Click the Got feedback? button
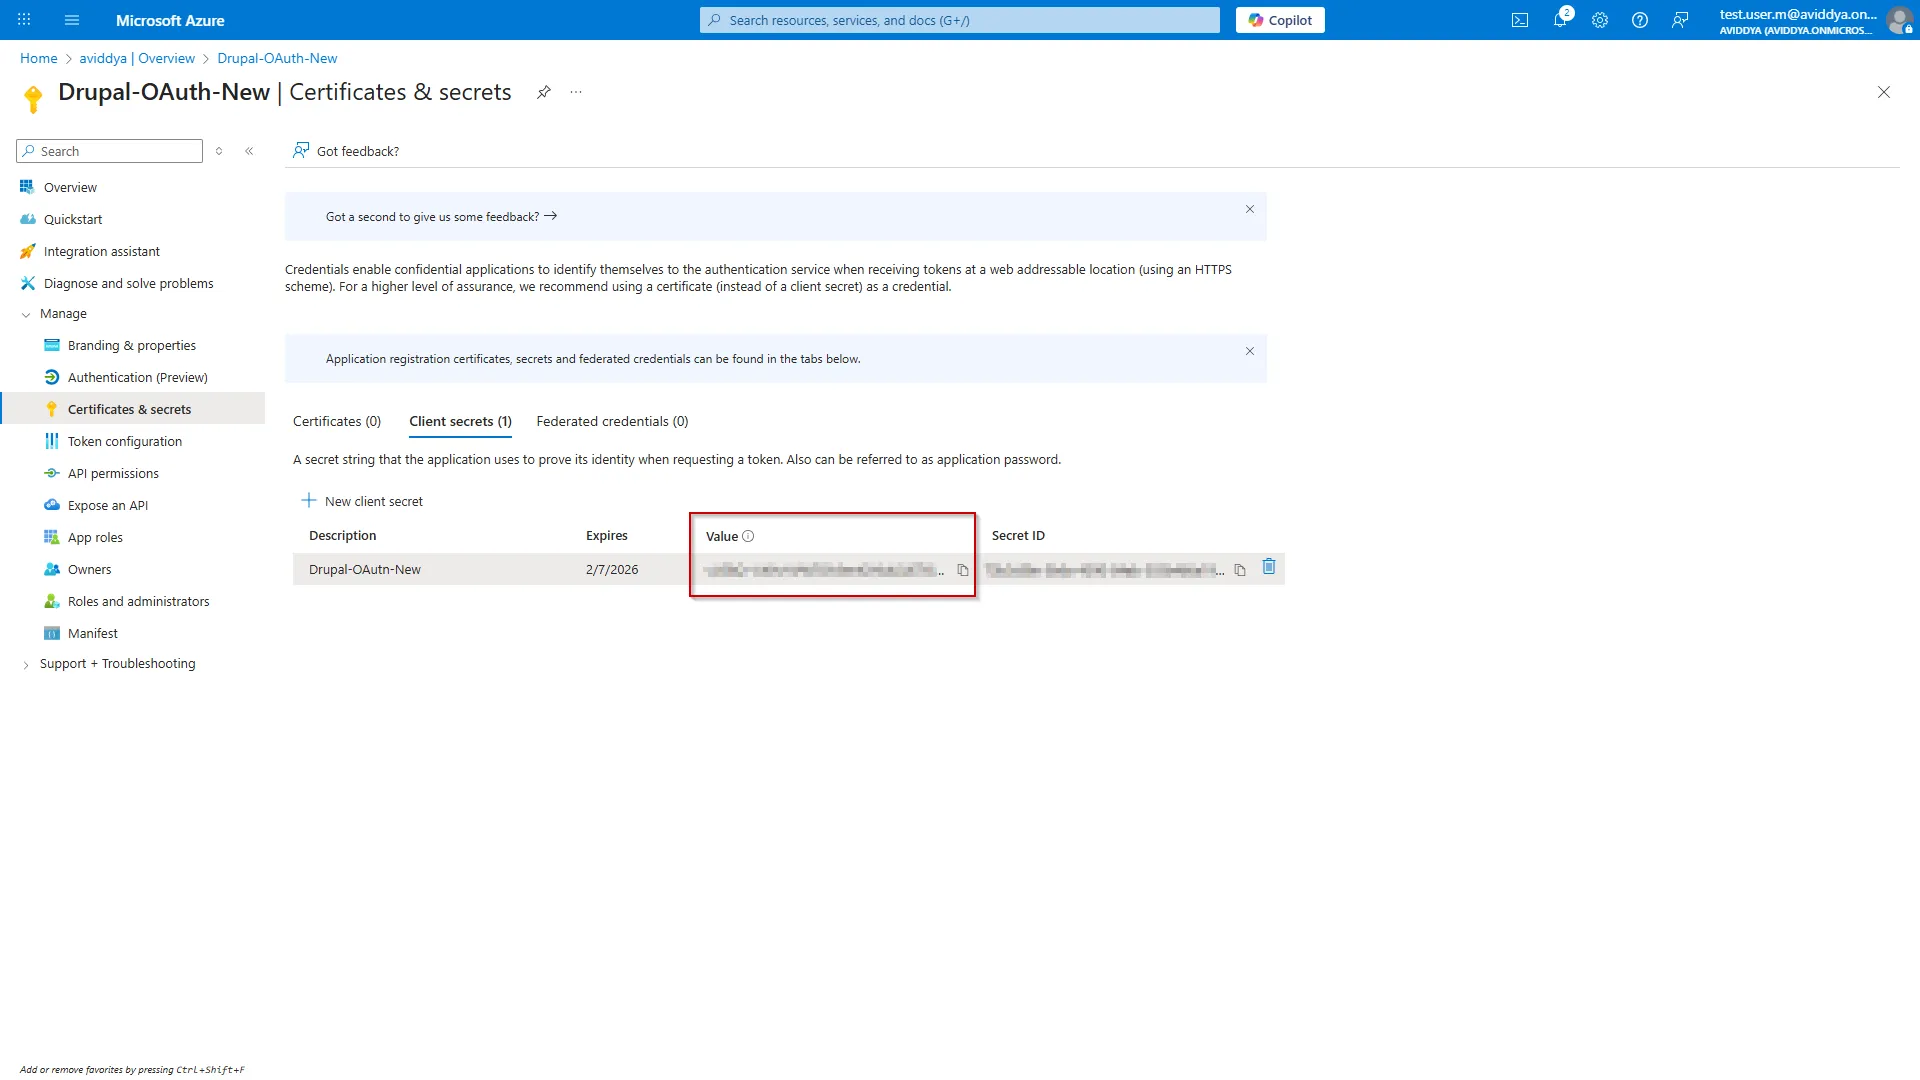The width and height of the screenshot is (1920, 1080). pos(346,151)
